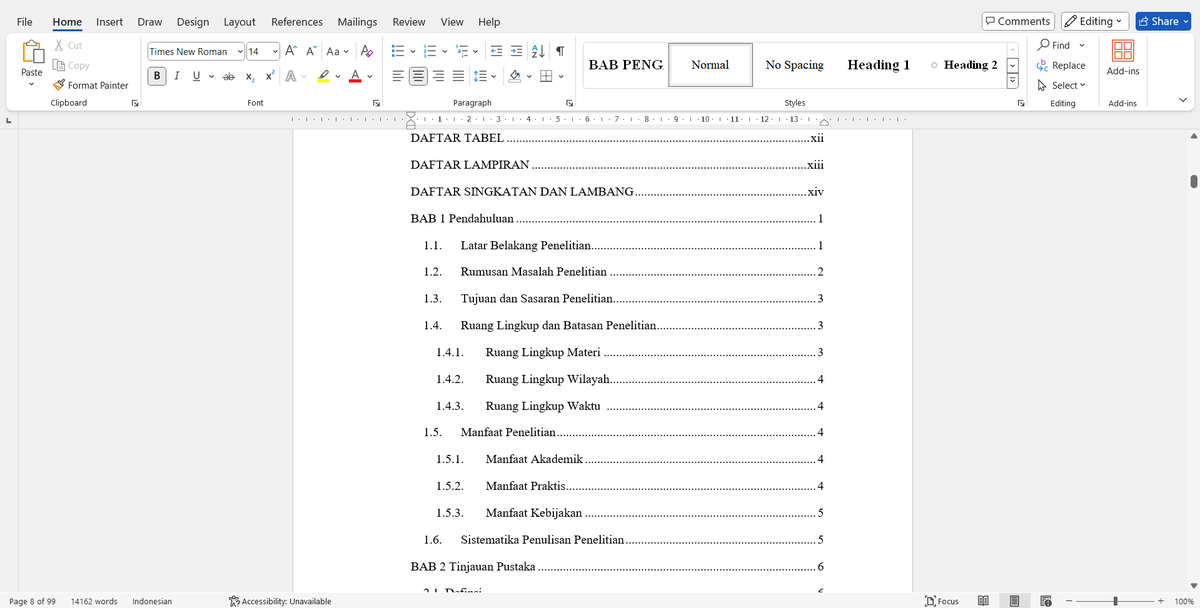Click the Copy command
The image size is (1200, 608).
pyautogui.click(x=70, y=65)
